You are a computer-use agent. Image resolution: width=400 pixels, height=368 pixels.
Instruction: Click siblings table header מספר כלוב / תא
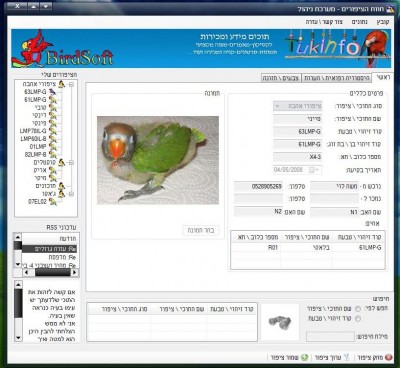258,237
